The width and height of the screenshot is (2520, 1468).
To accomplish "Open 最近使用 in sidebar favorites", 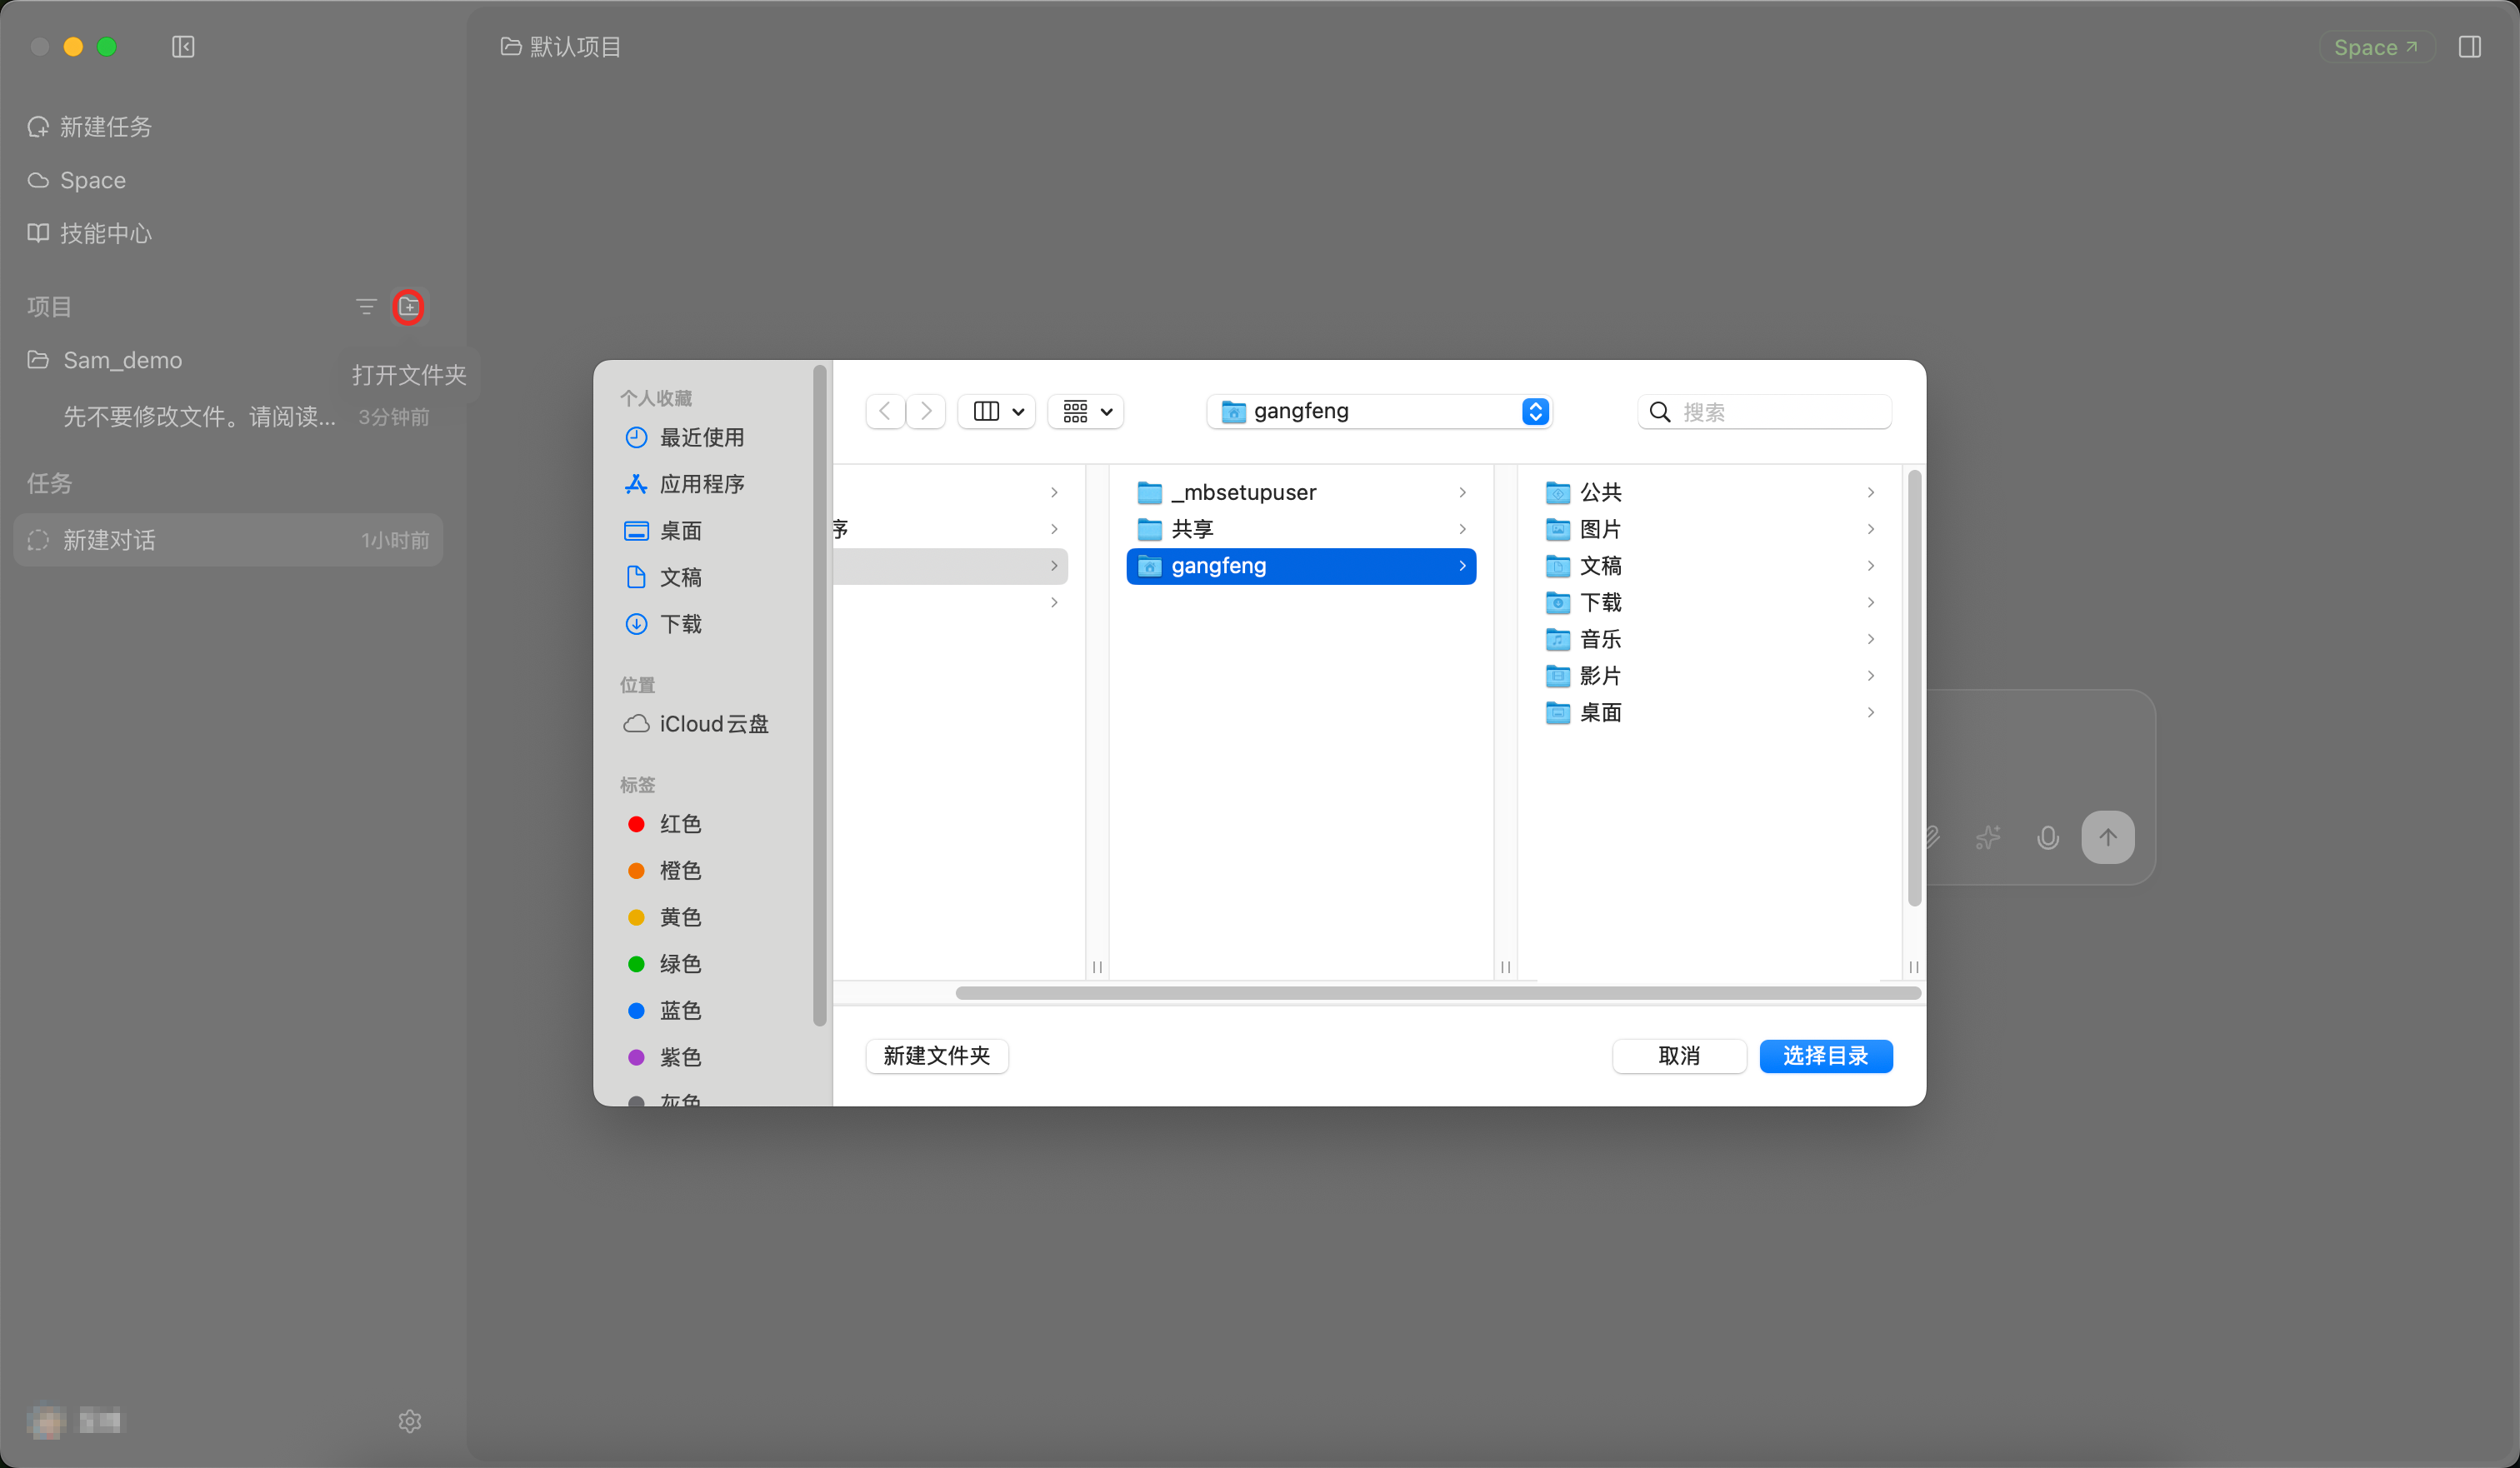I will (x=684, y=437).
